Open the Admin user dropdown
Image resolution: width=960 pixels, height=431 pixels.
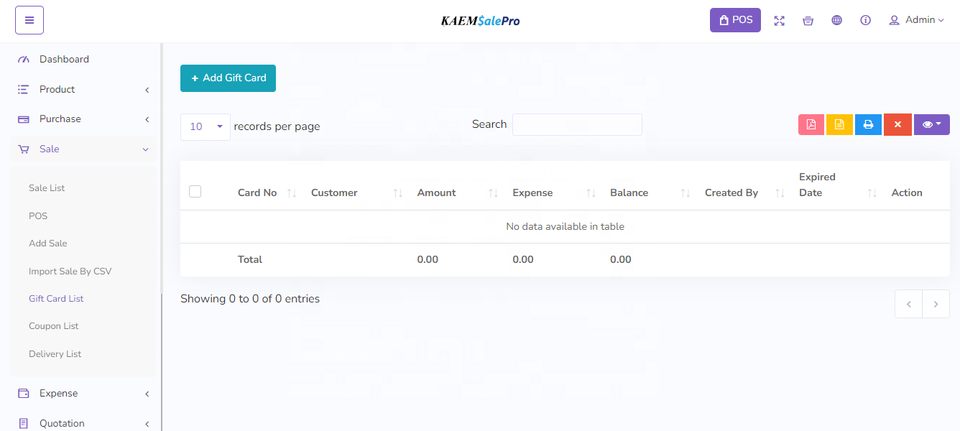pos(916,20)
